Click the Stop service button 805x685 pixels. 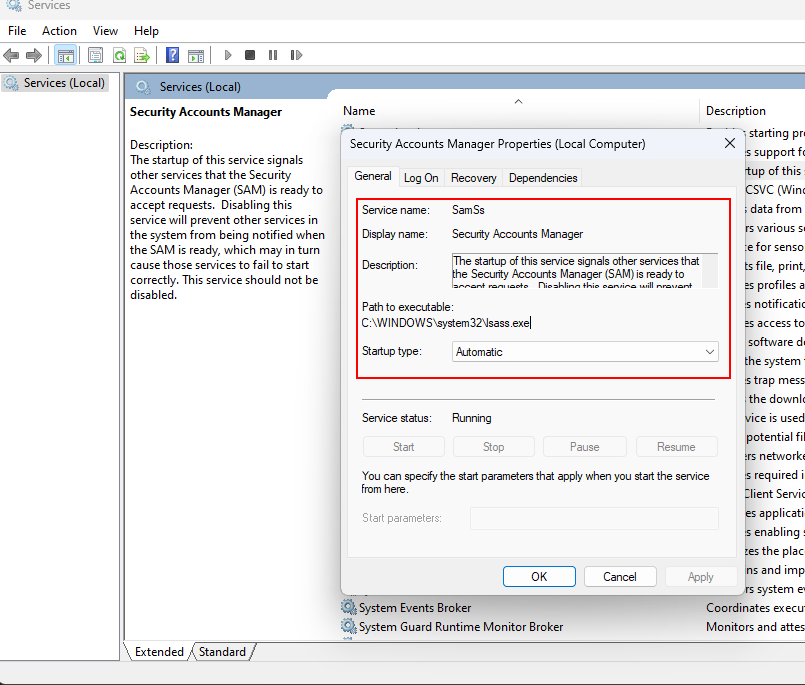pyautogui.click(x=493, y=447)
